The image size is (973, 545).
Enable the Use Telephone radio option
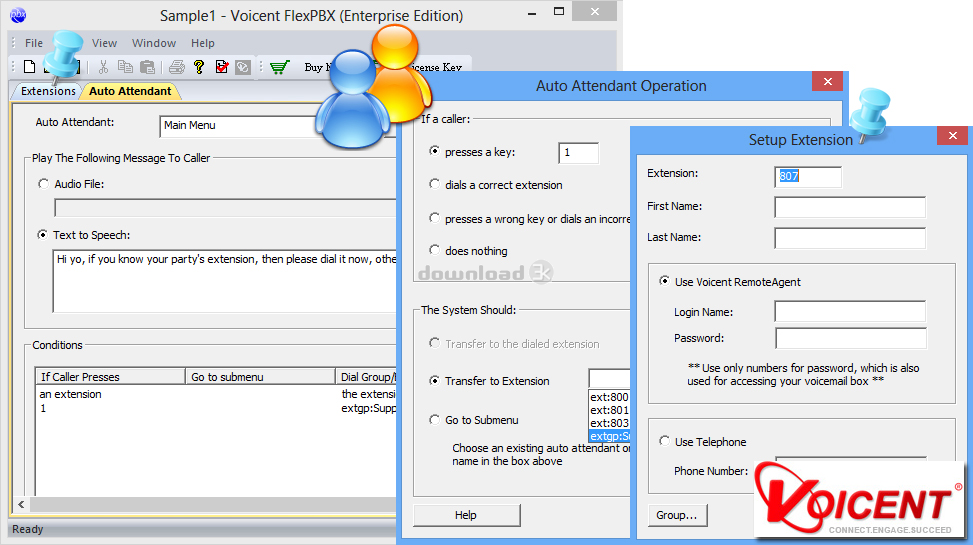(665, 441)
